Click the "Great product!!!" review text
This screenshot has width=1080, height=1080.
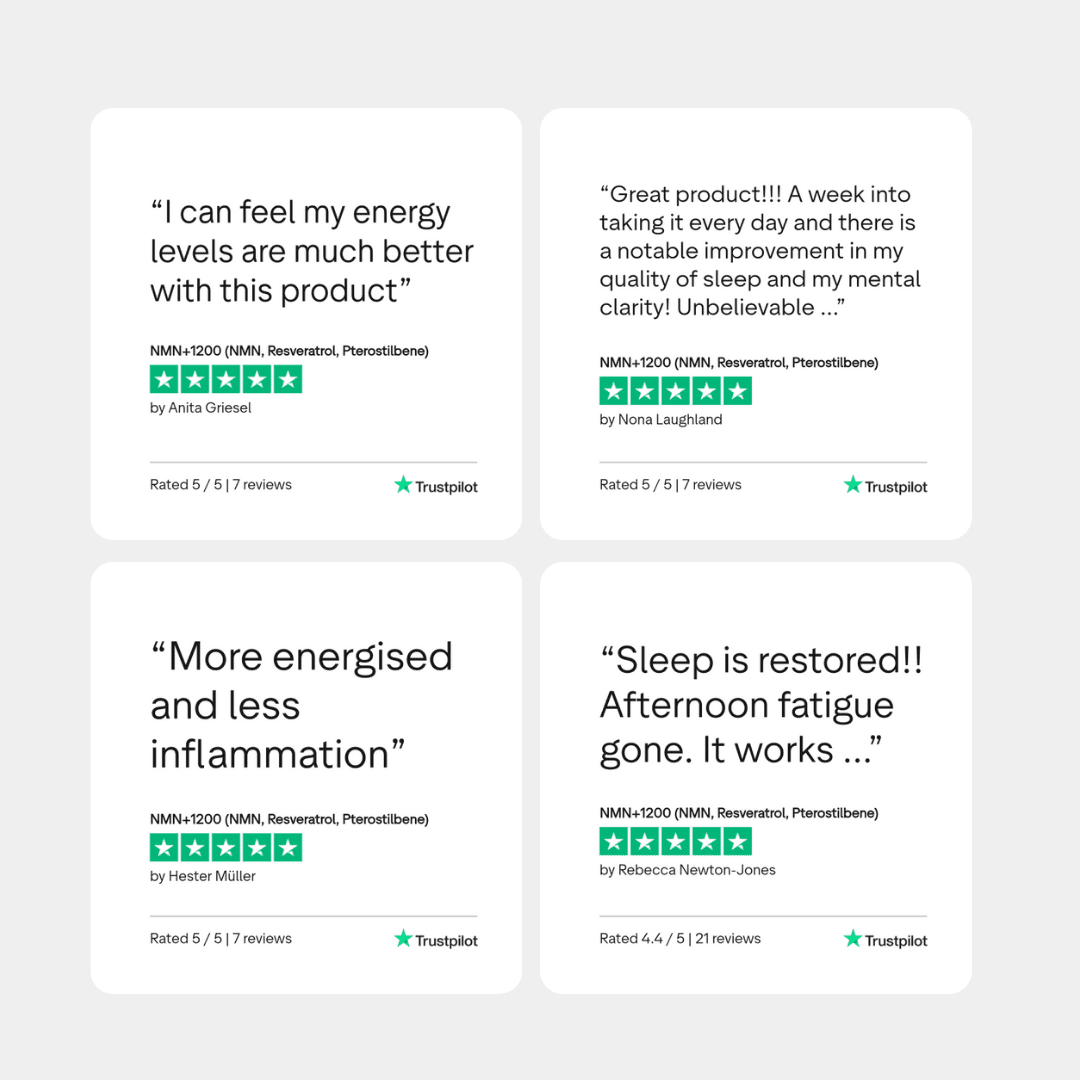click(x=760, y=251)
